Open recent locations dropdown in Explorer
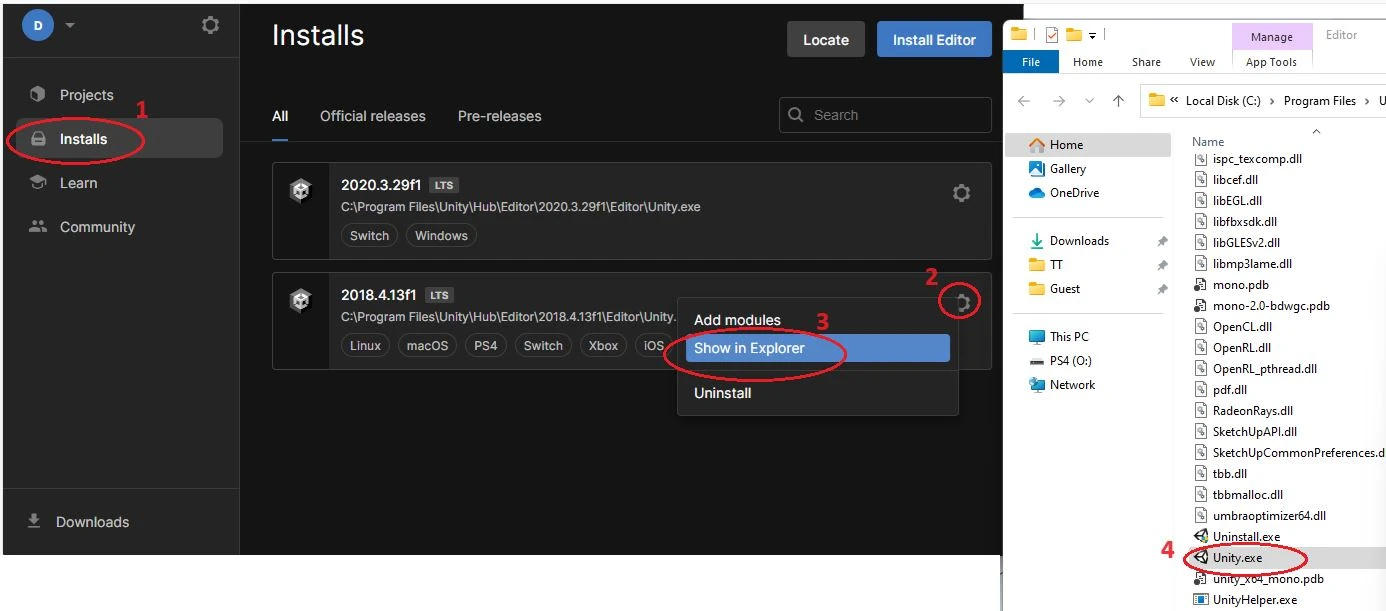 [1090, 101]
